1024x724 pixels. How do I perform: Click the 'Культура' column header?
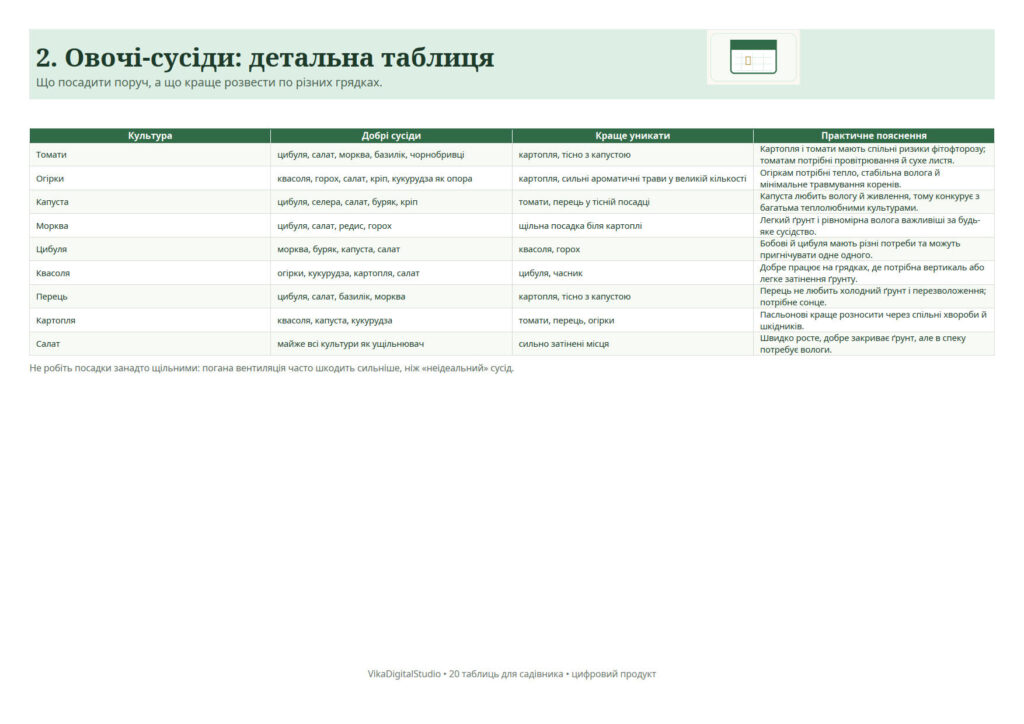(150, 136)
